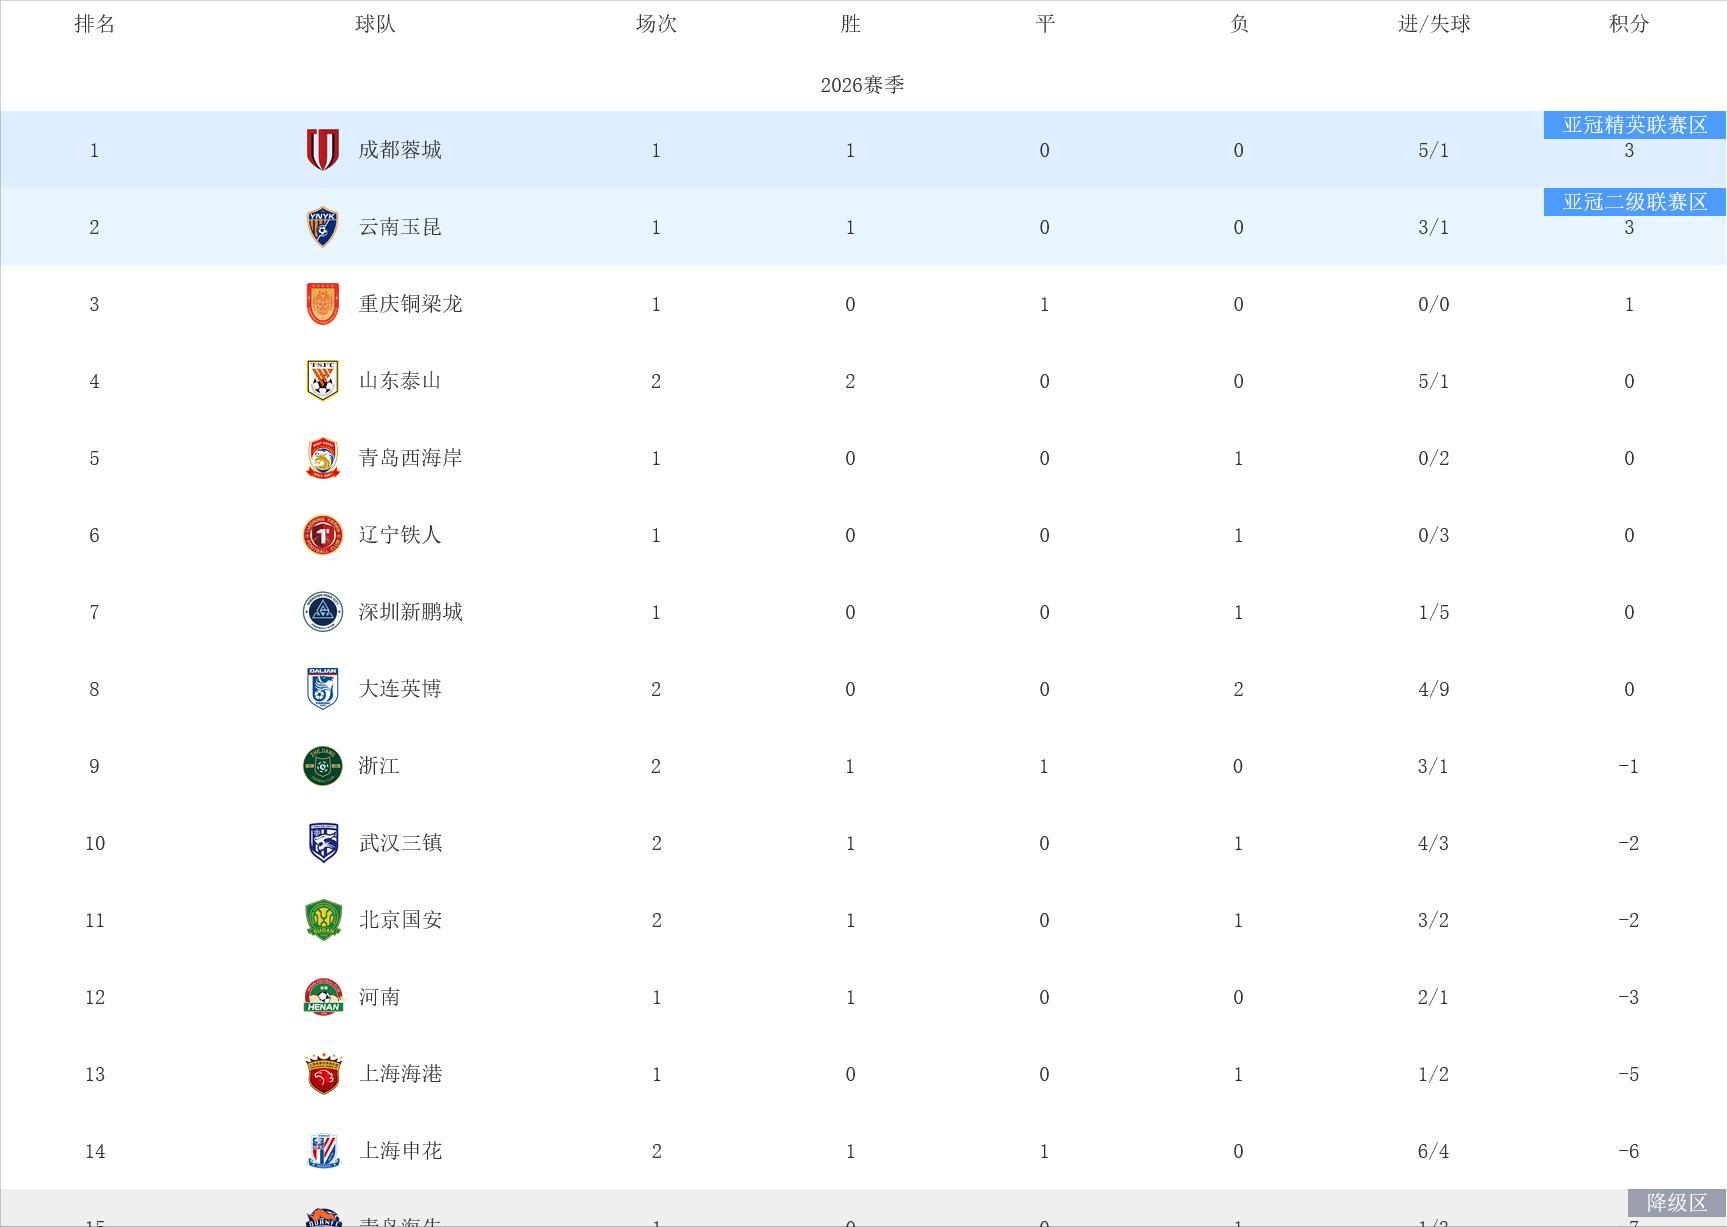
Task: Select the 亚冠二级联赛区 zone label
Action: pos(1635,202)
